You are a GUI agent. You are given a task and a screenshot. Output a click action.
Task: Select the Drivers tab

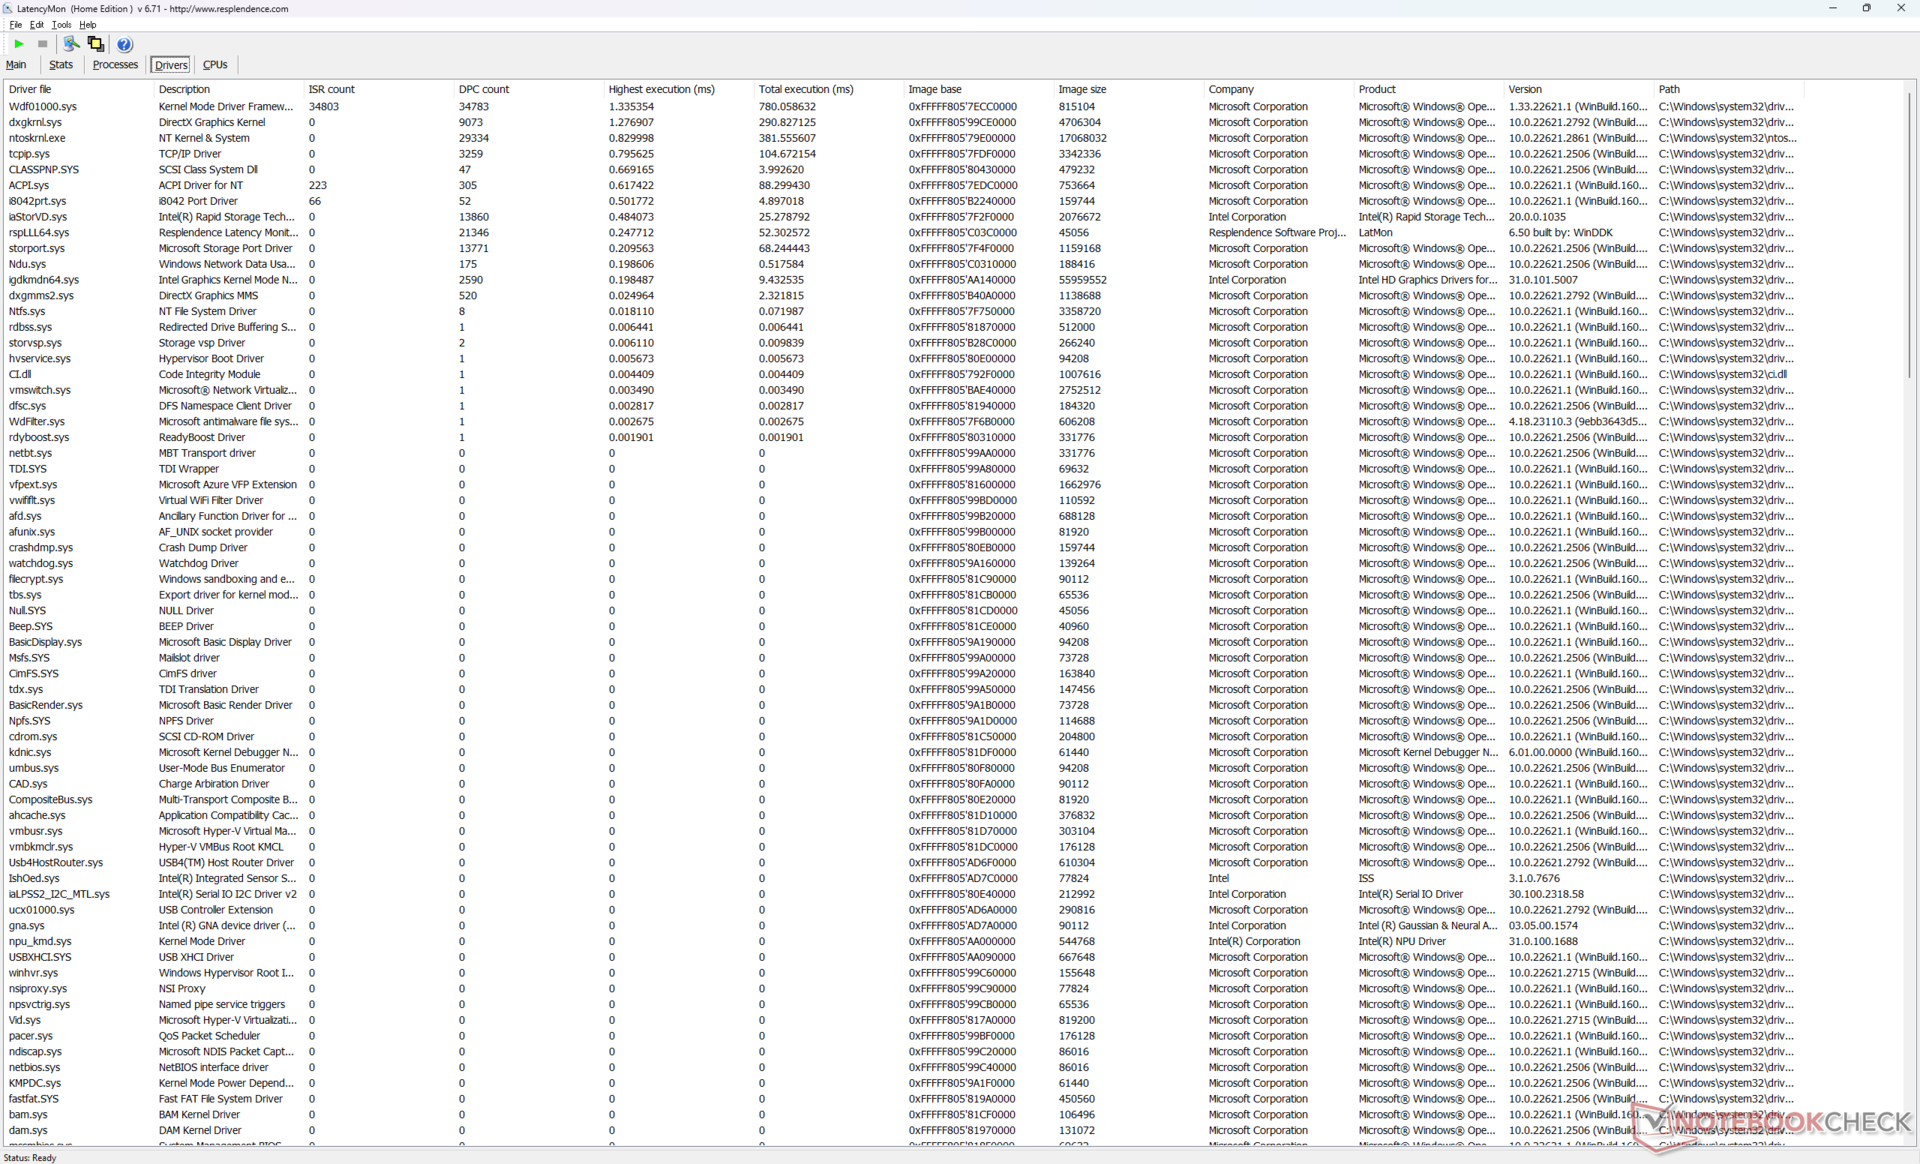(x=171, y=65)
